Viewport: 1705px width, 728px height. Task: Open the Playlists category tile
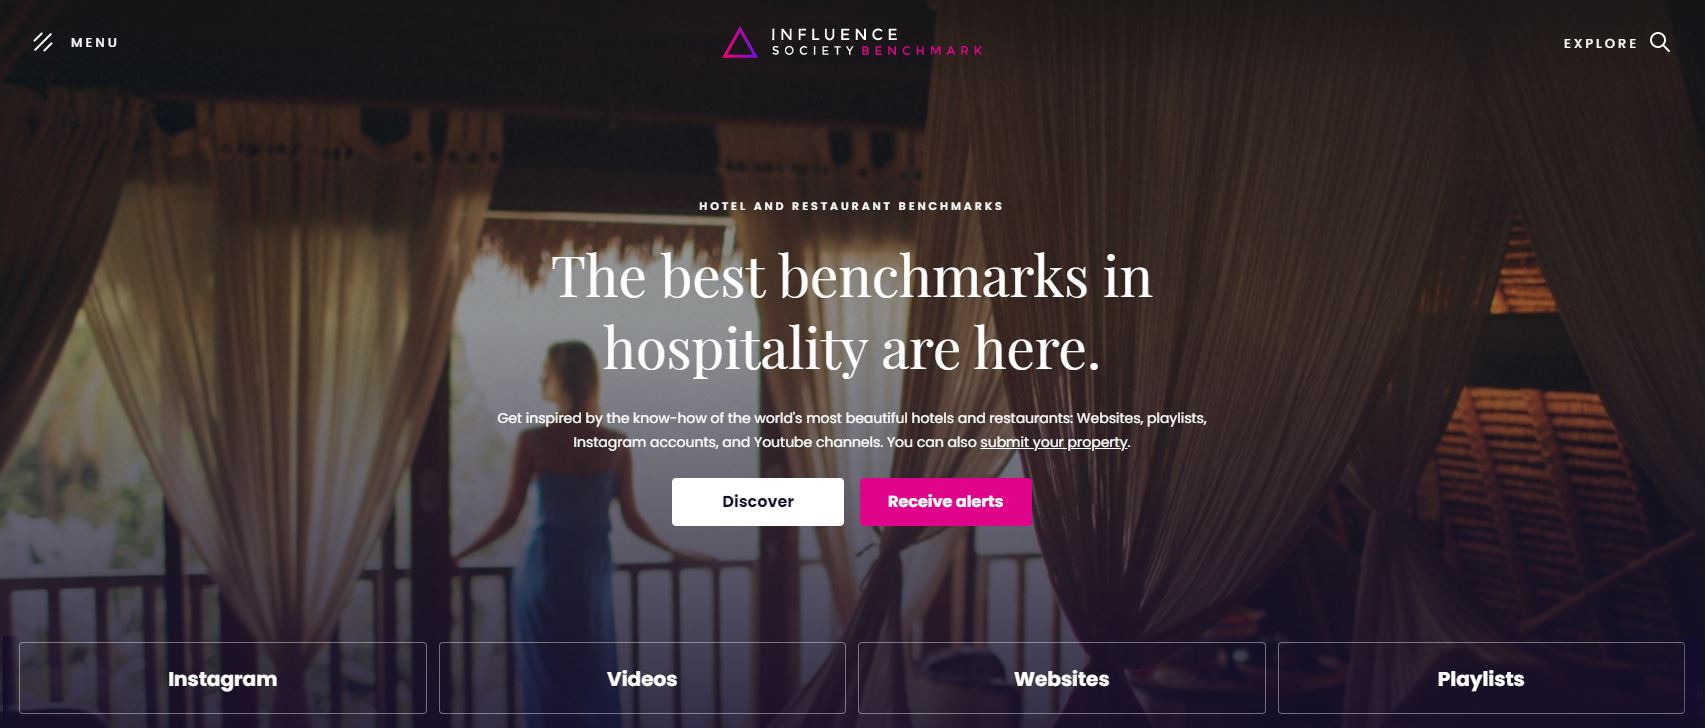click(1481, 679)
